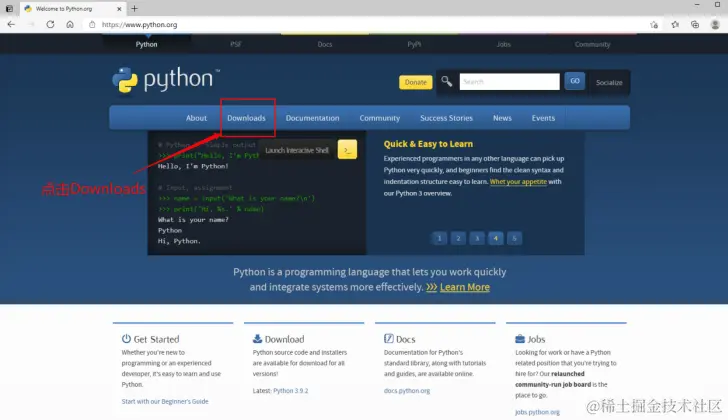Switch to slideshow slide 3

pos(477,238)
